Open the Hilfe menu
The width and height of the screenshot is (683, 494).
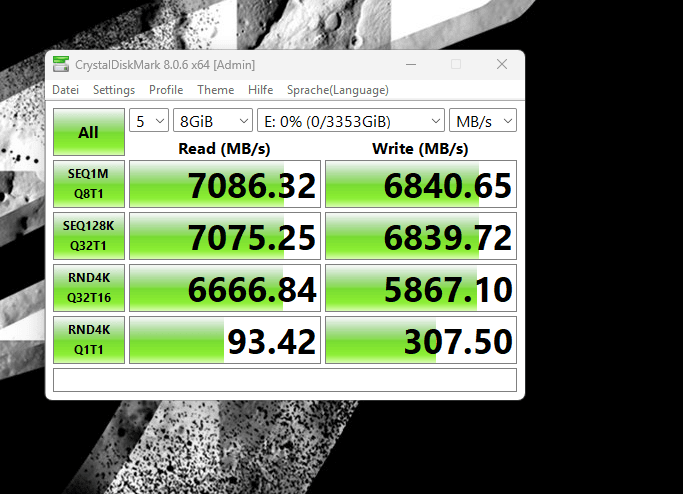point(260,90)
